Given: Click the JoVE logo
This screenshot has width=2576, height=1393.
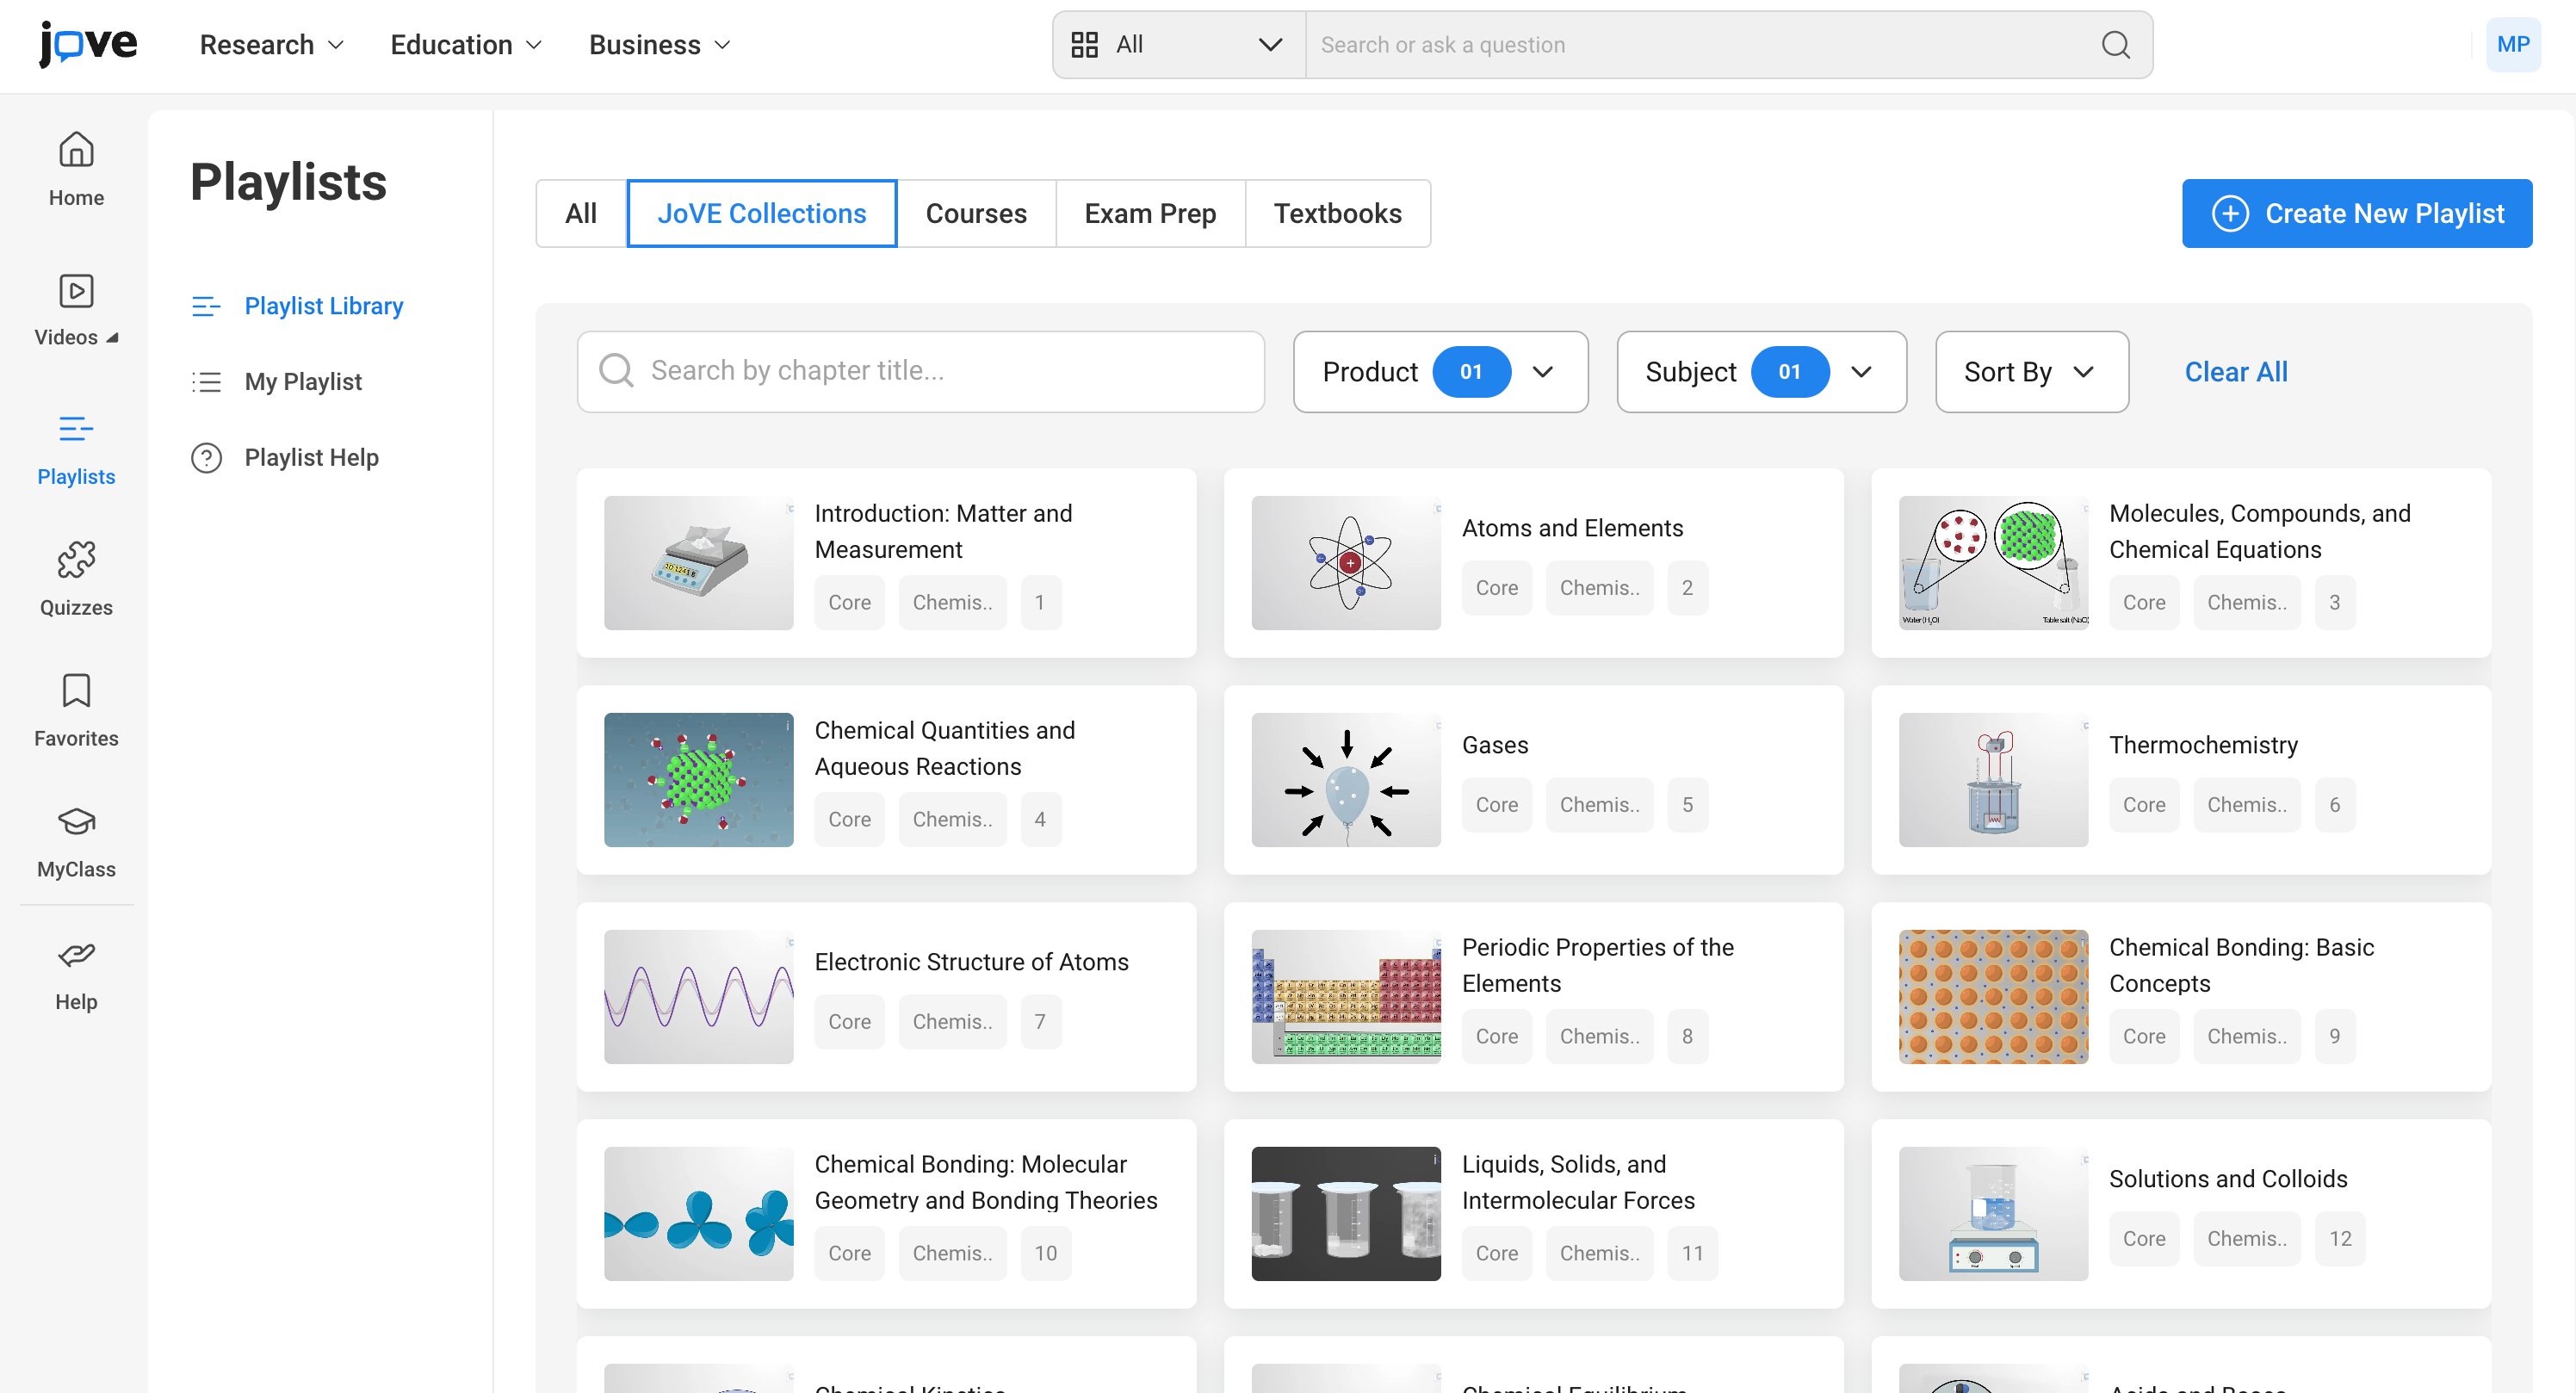Looking at the screenshot, I should coord(88,43).
